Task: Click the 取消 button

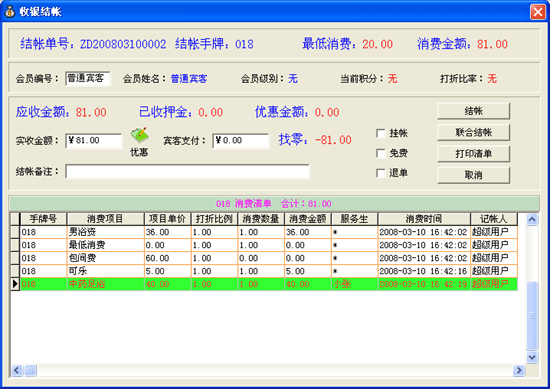Action: click(473, 175)
